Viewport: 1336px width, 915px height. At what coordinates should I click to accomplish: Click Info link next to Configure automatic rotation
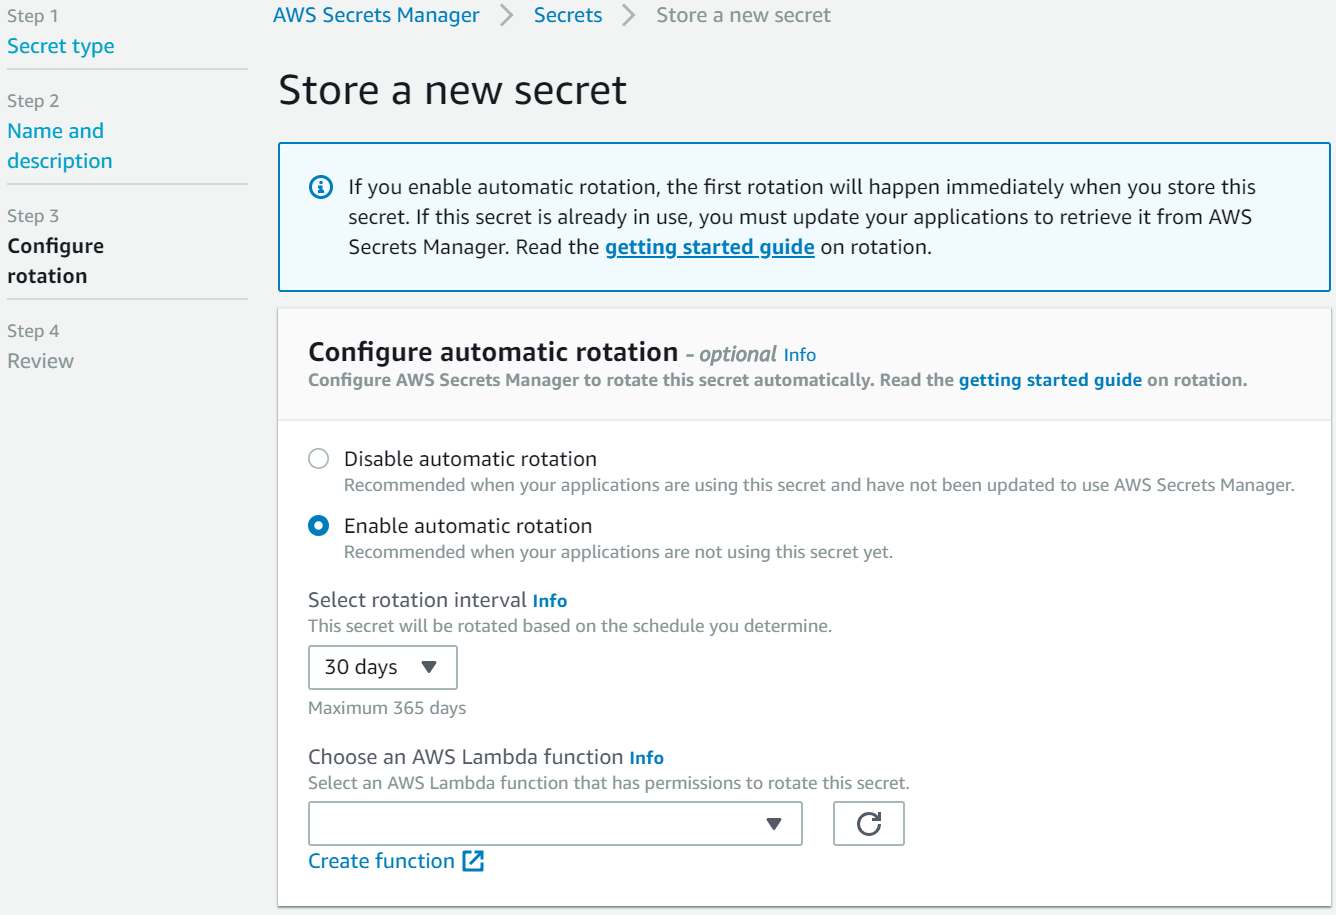pyautogui.click(x=800, y=355)
